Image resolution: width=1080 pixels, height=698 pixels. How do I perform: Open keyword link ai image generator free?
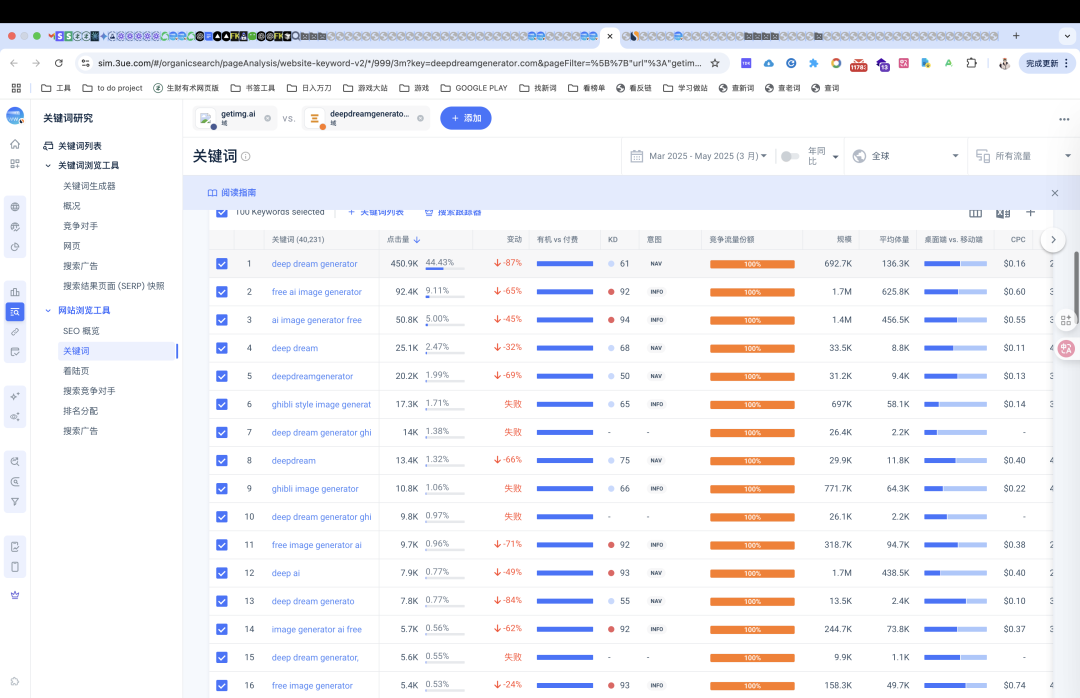[317, 320]
